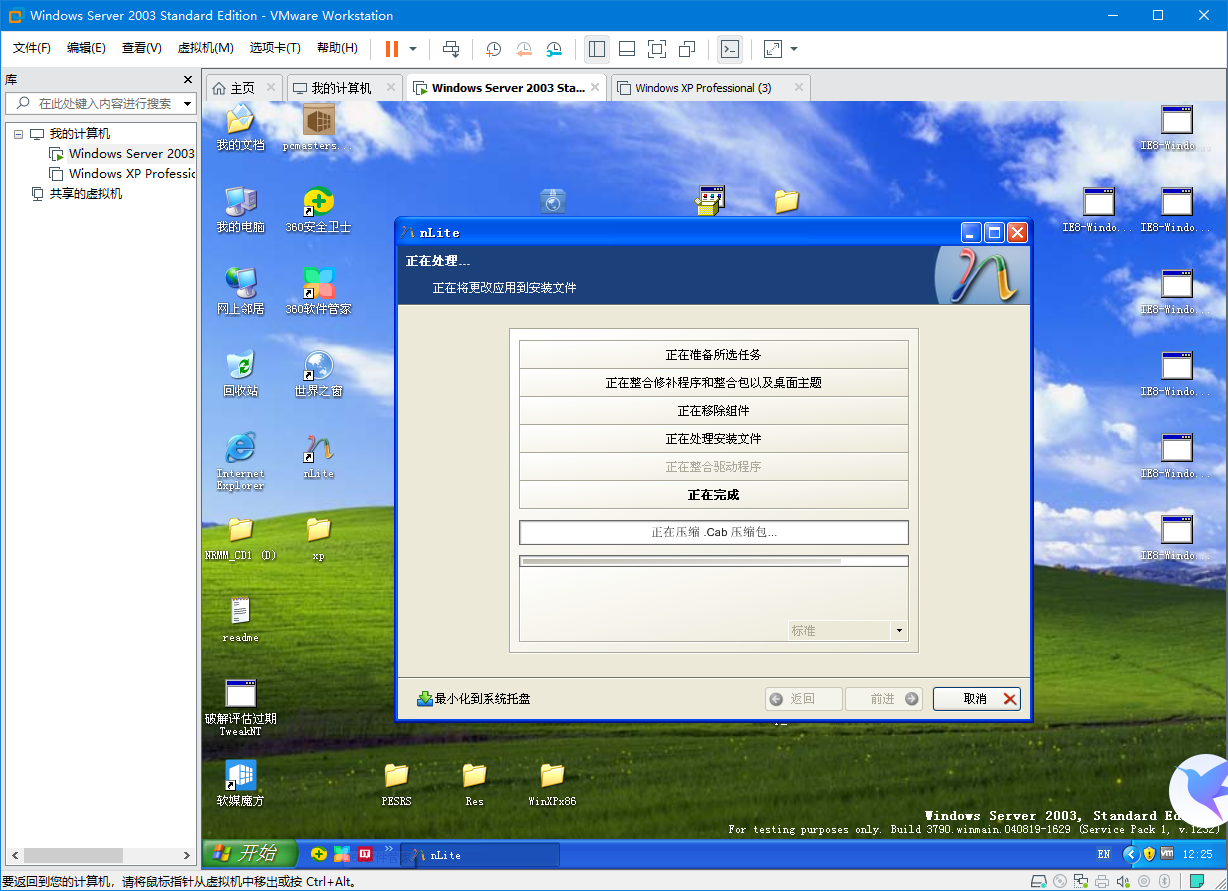Open the 360安全卫士 desktop icon
Viewport: 1228px width, 891px height.
click(x=318, y=210)
